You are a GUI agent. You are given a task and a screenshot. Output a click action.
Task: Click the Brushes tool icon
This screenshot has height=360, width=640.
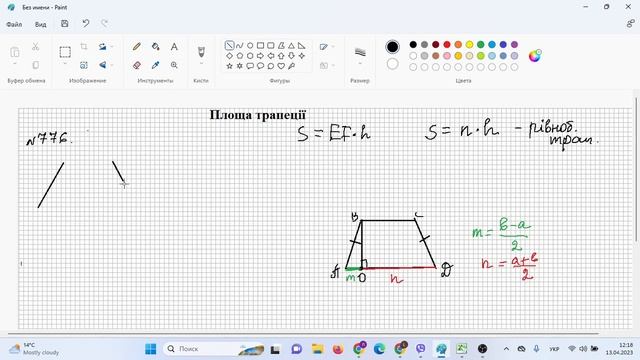point(201,51)
